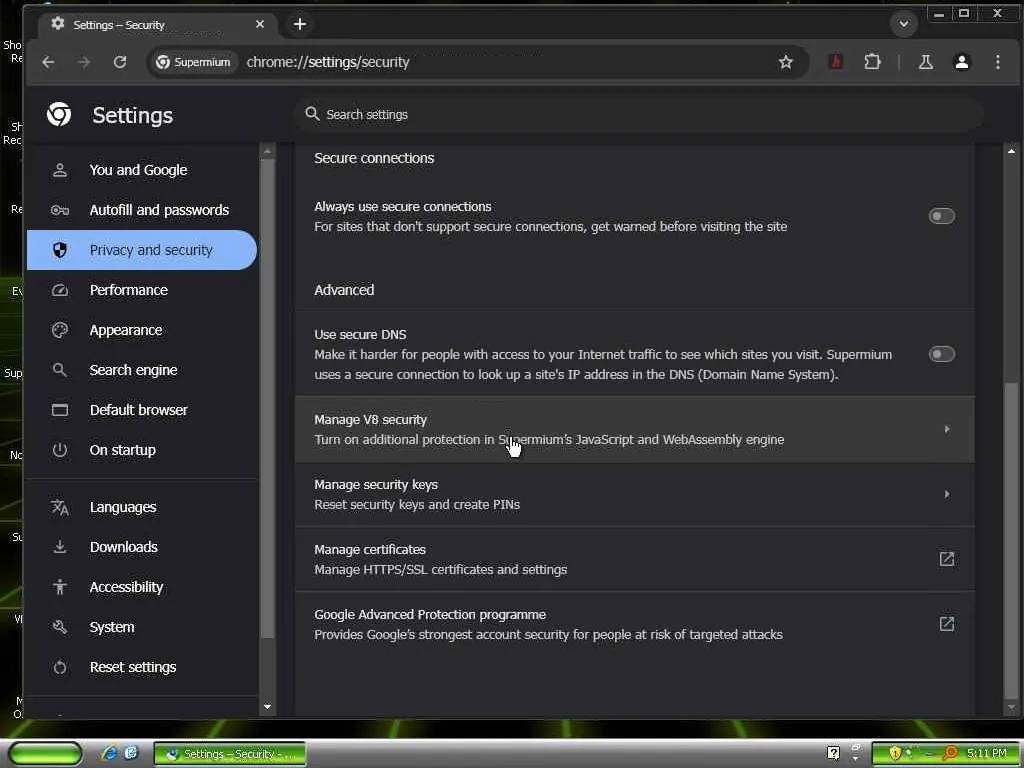Screen dimensions: 1024x768
Task: Open Manage certificates external link icon
Action: pos(946,559)
